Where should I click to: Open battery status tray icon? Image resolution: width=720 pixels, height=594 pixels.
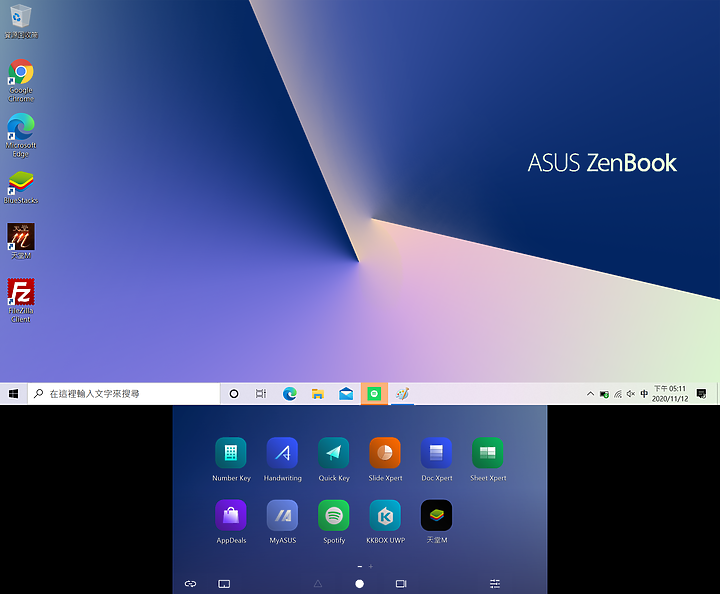click(x=604, y=394)
